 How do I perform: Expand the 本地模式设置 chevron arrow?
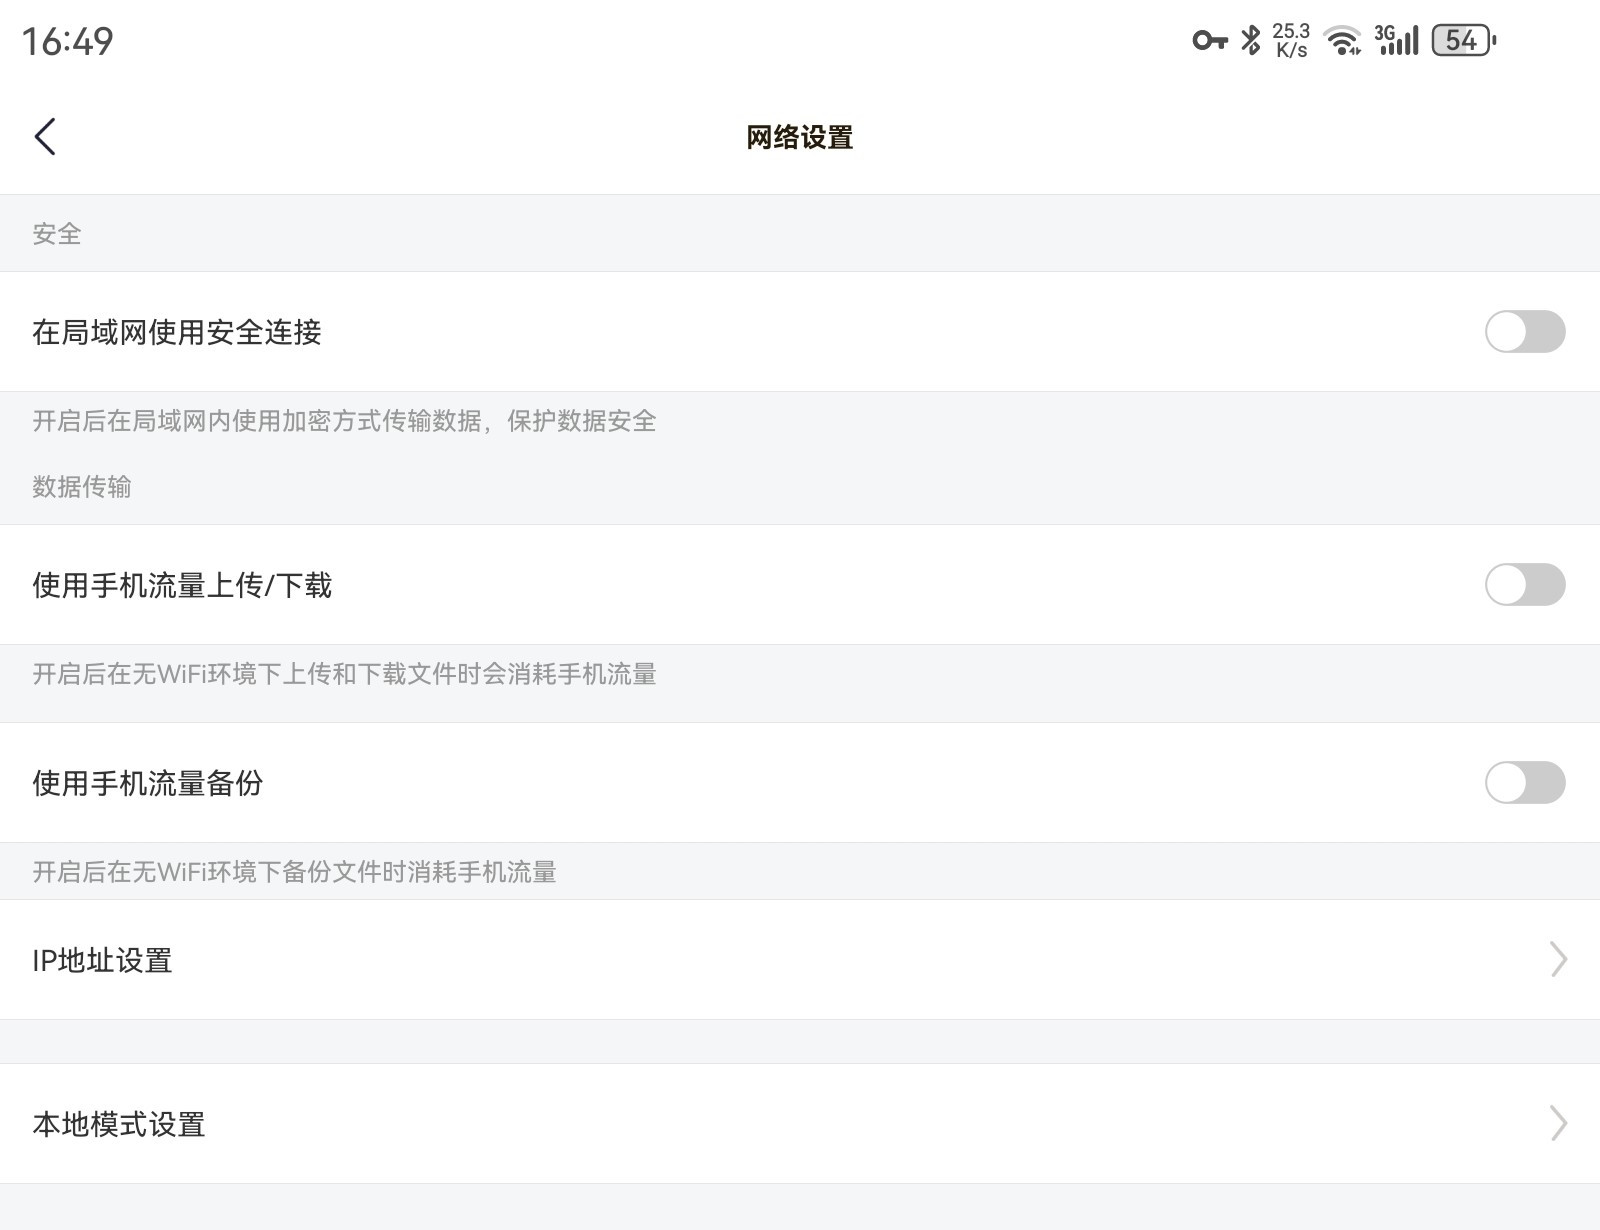[x=1557, y=1124]
